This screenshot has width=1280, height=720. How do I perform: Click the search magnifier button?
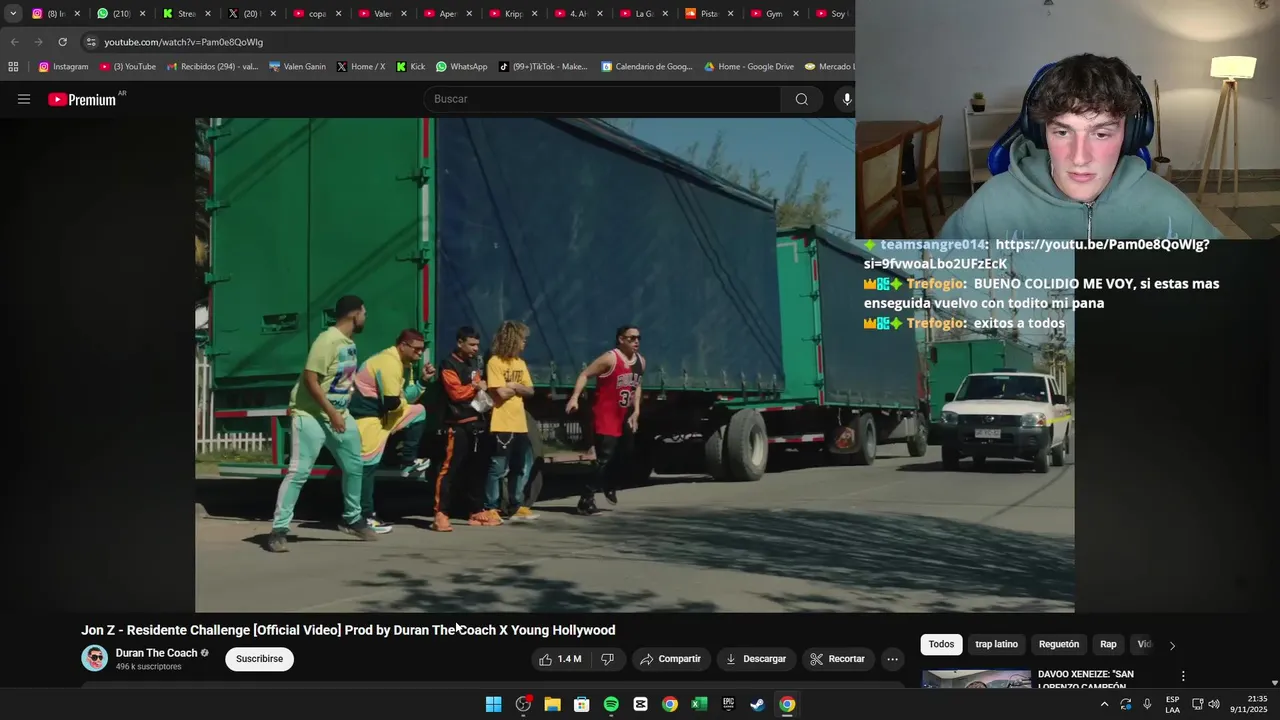pos(801,99)
